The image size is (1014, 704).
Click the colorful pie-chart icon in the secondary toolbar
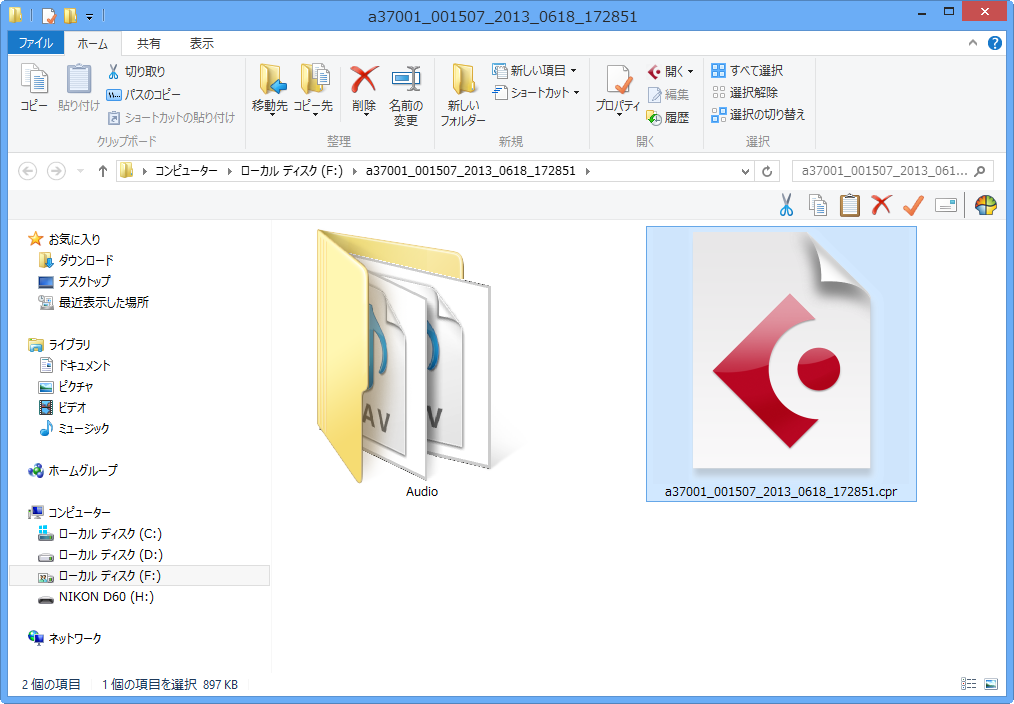(986, 206)
